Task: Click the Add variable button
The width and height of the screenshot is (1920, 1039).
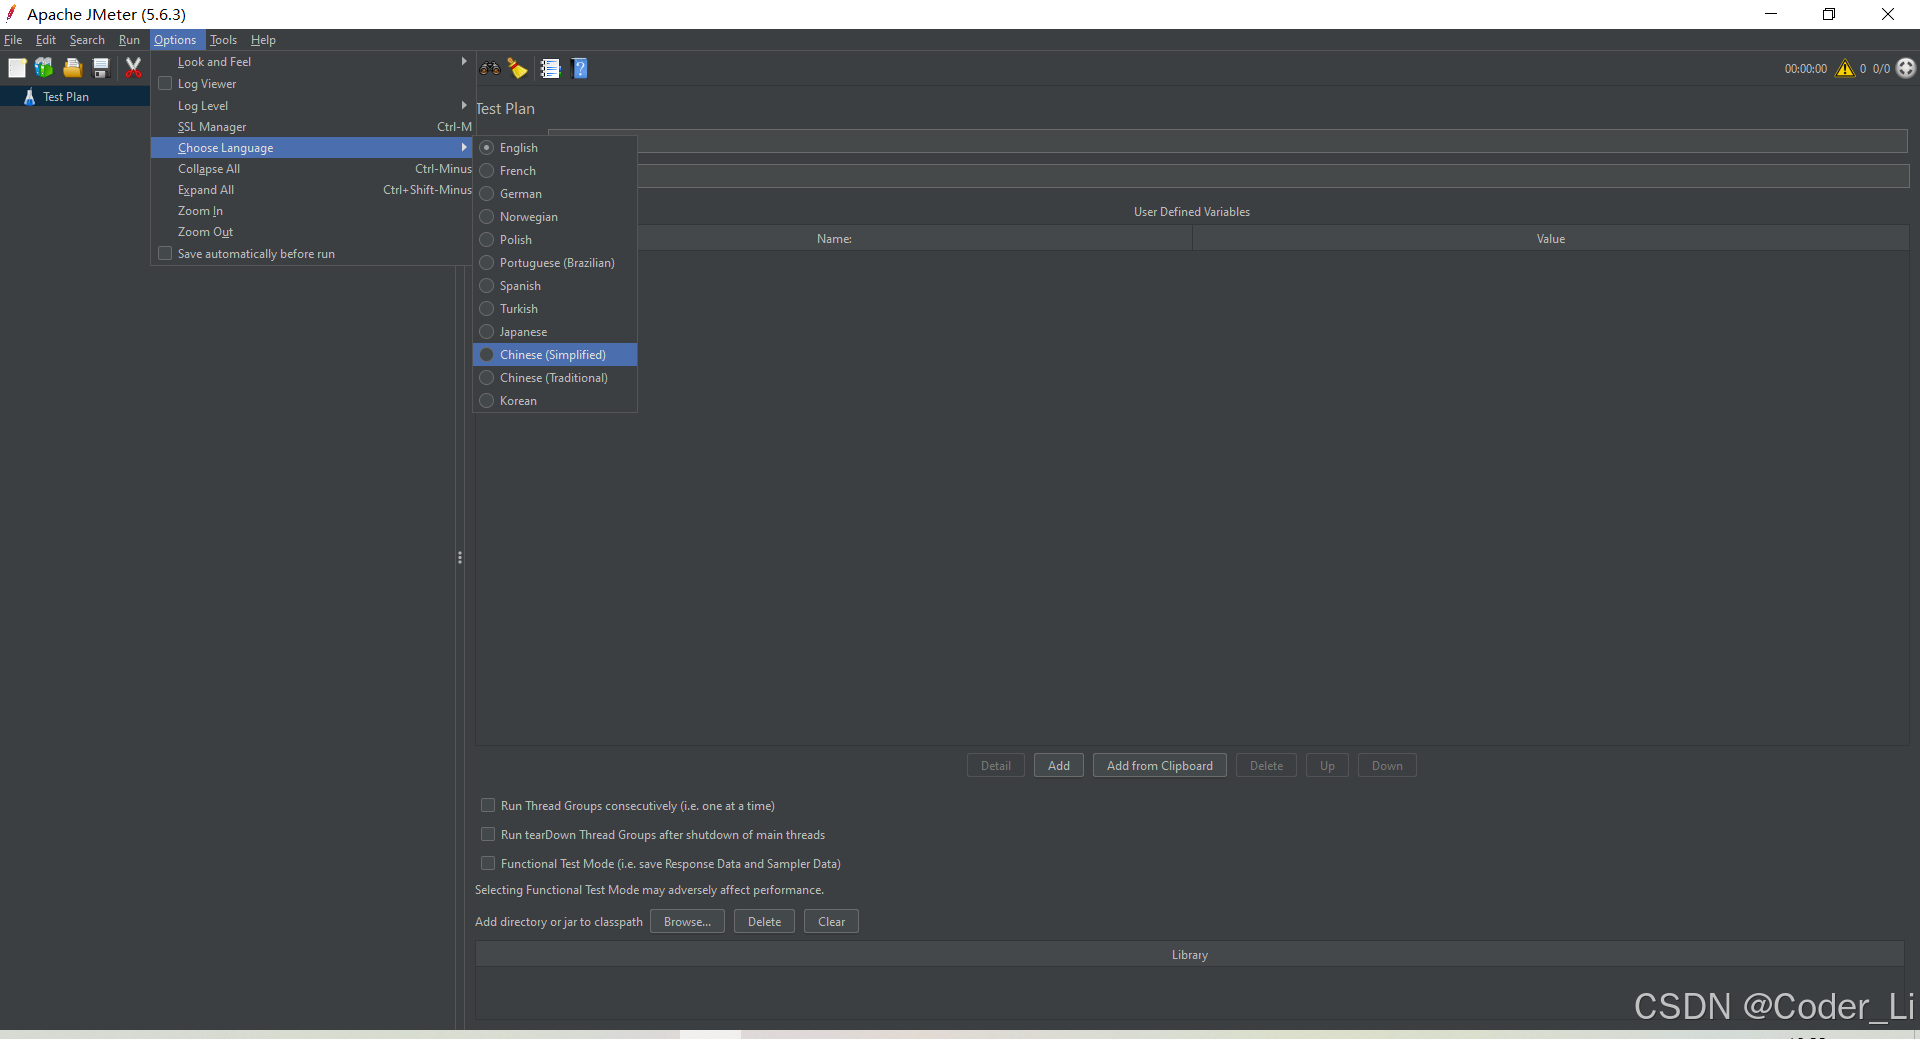Action: coord(1059,766)
